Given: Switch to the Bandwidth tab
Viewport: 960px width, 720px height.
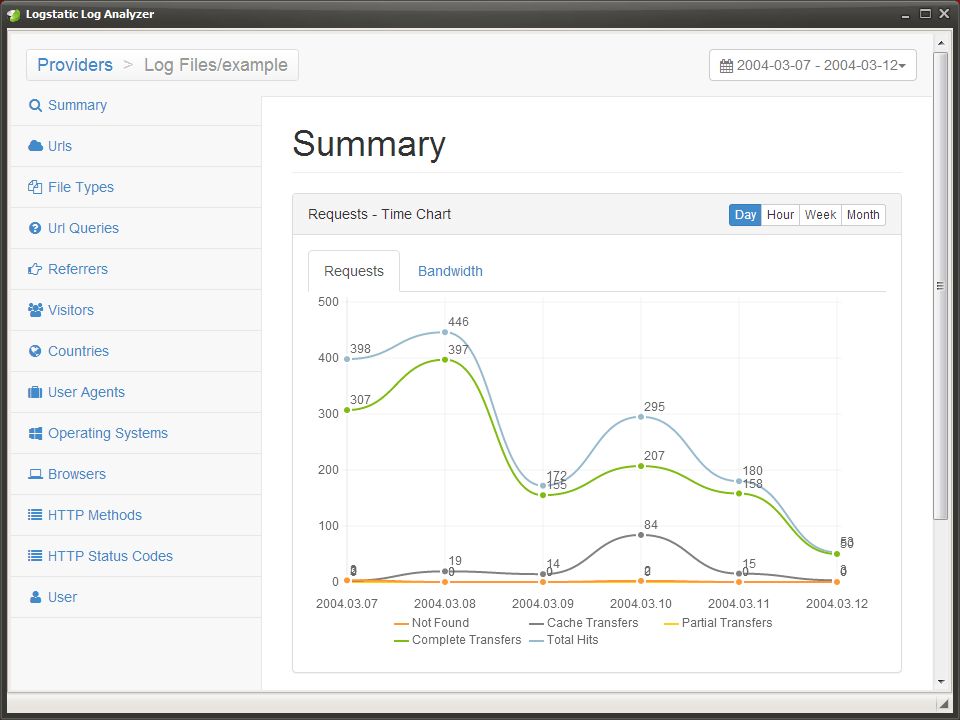Looking at the screenshot, I should click(450, 271).
